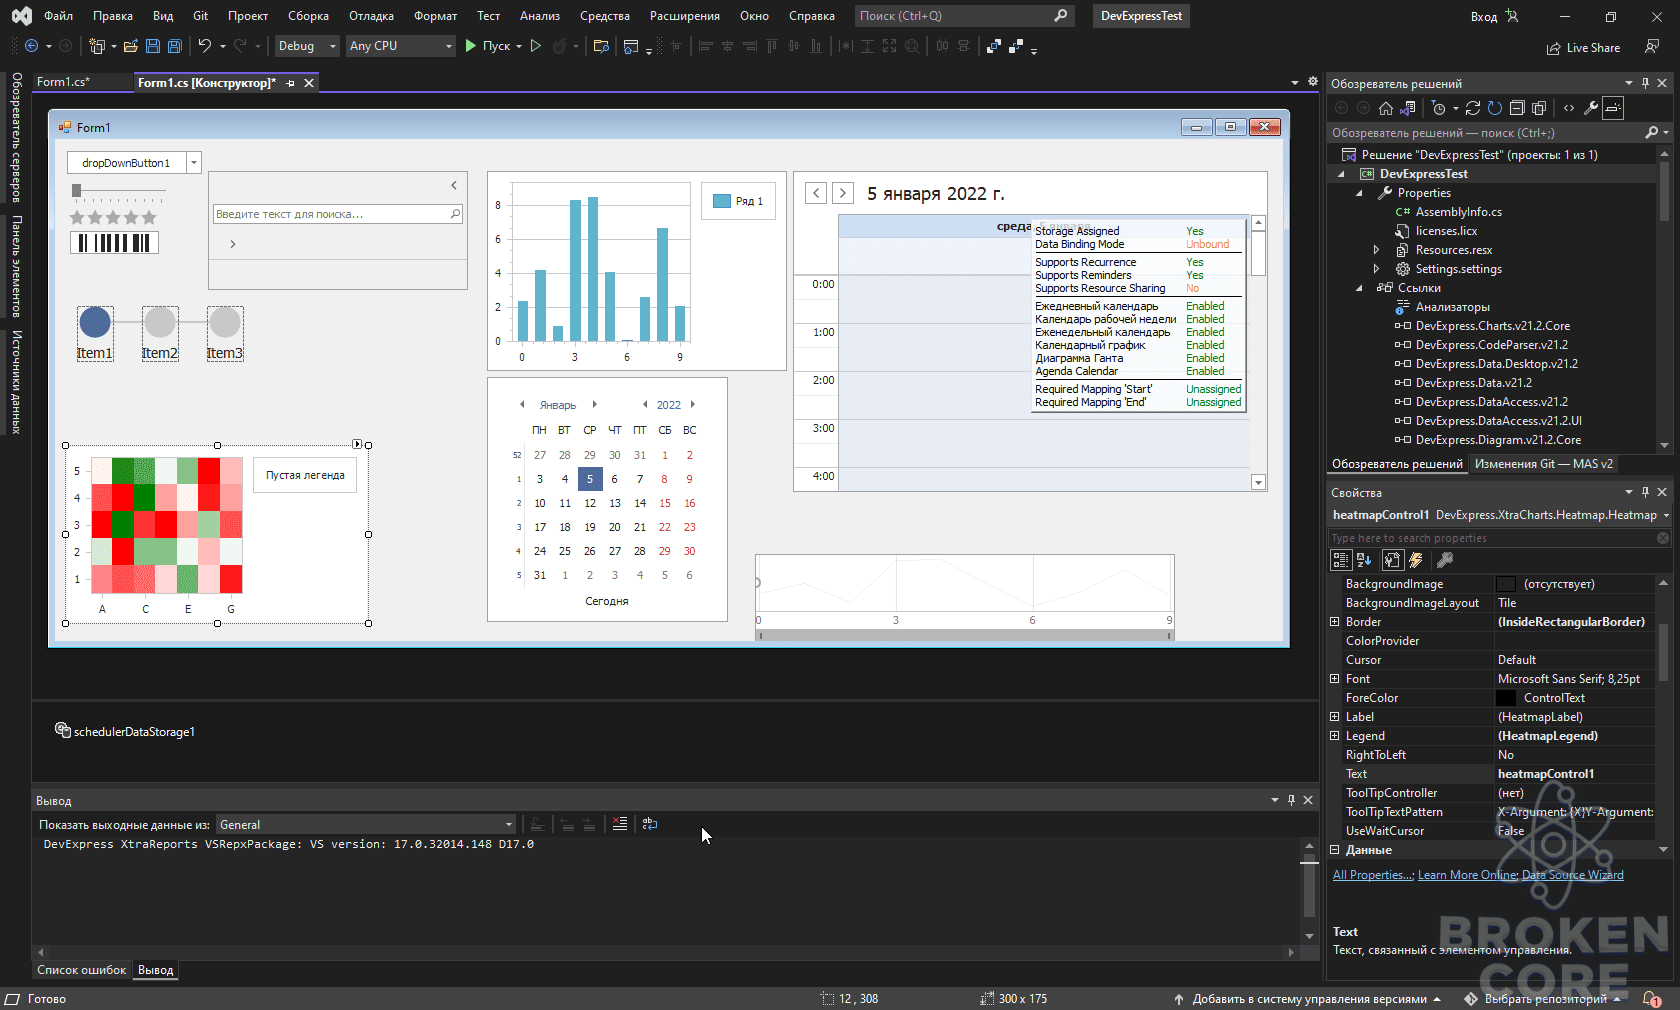This screenshot has height=1010, width=1680.
Task: Click Collapse All icon in Solution Explorer
Action: (x=1516, y=108)
